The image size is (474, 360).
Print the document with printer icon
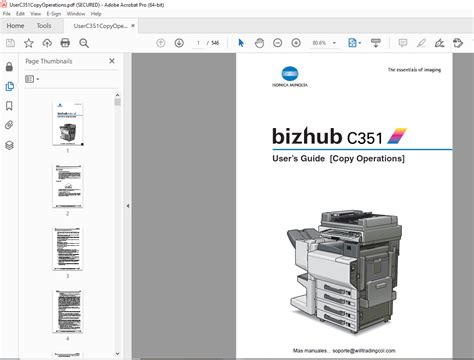tap(65, 43)
